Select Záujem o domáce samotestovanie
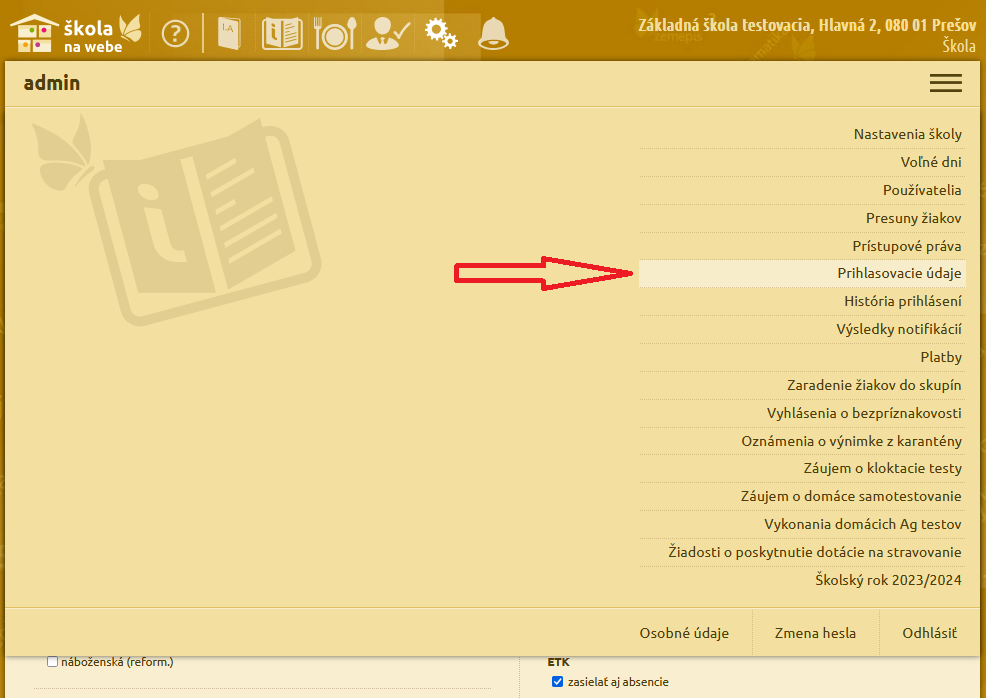Image resolution: width=986 pixels, height=698 pixels. click(802, 496)
